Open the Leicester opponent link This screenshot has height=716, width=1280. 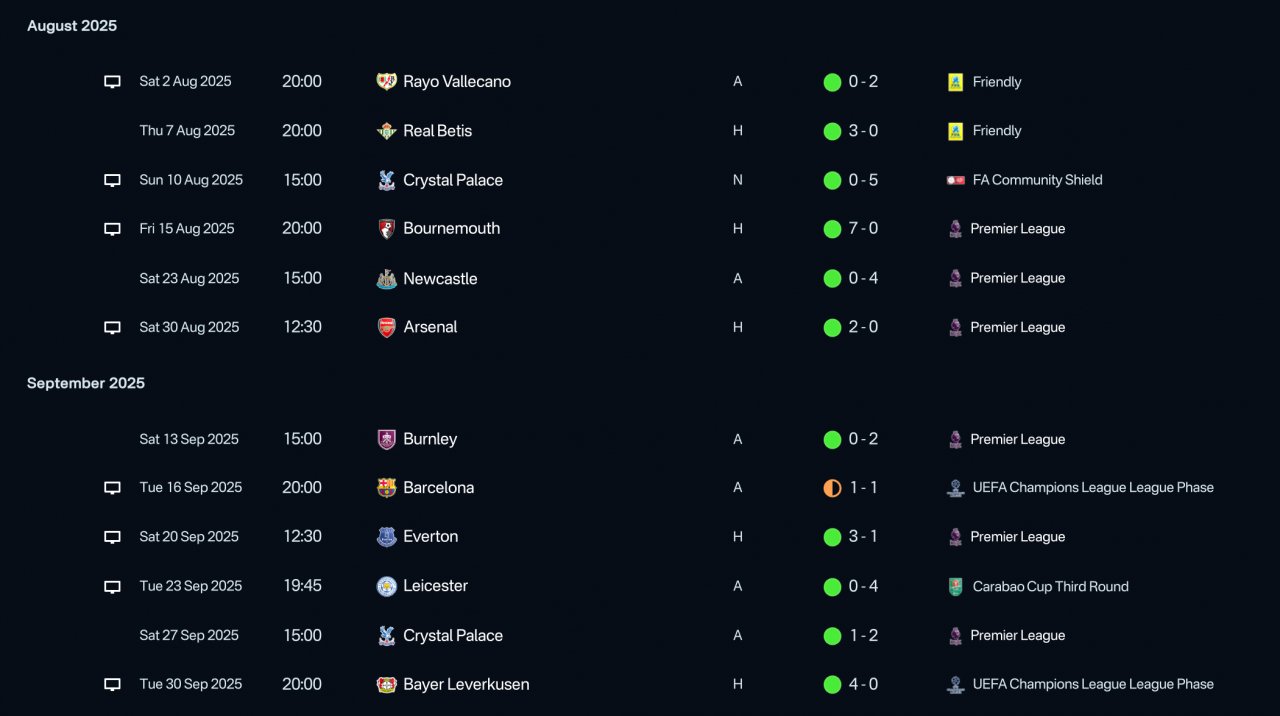(x=436, y=586)
